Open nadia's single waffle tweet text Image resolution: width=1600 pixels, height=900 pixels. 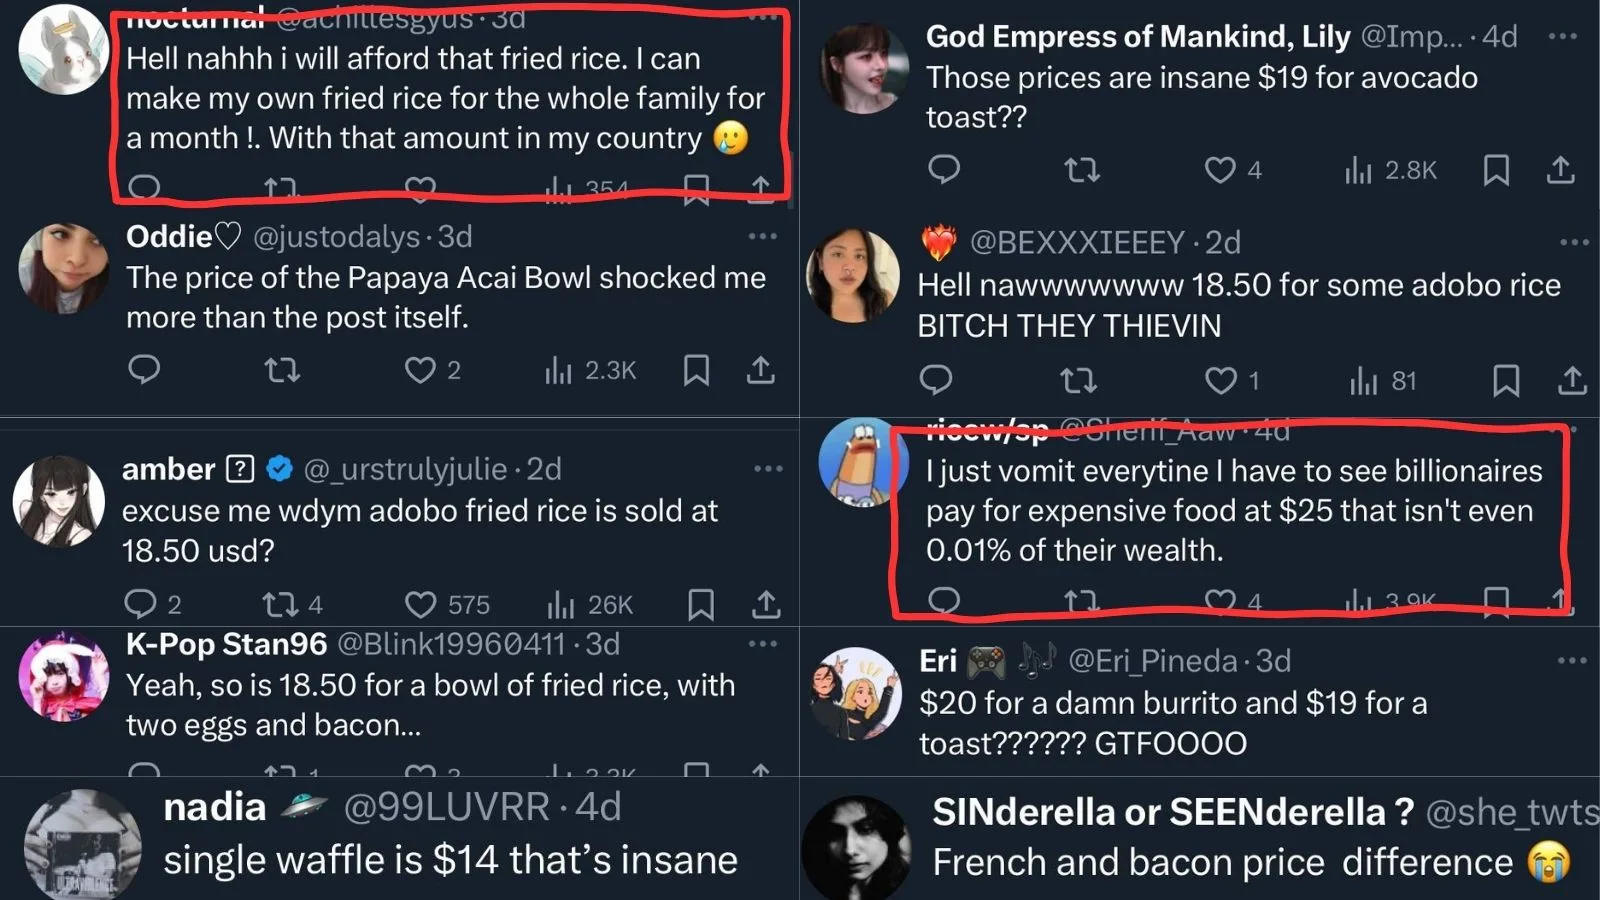pos(450,860)
